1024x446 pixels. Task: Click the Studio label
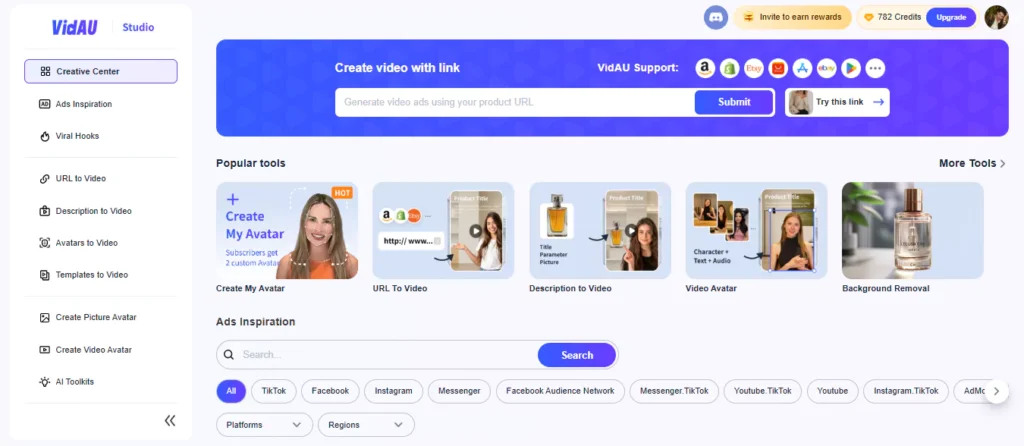point(138,27)
